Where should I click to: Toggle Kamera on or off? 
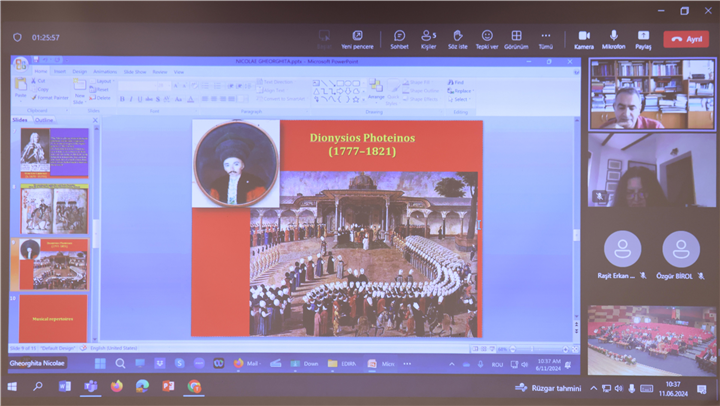pyautogui.click(x=584, y=39)
